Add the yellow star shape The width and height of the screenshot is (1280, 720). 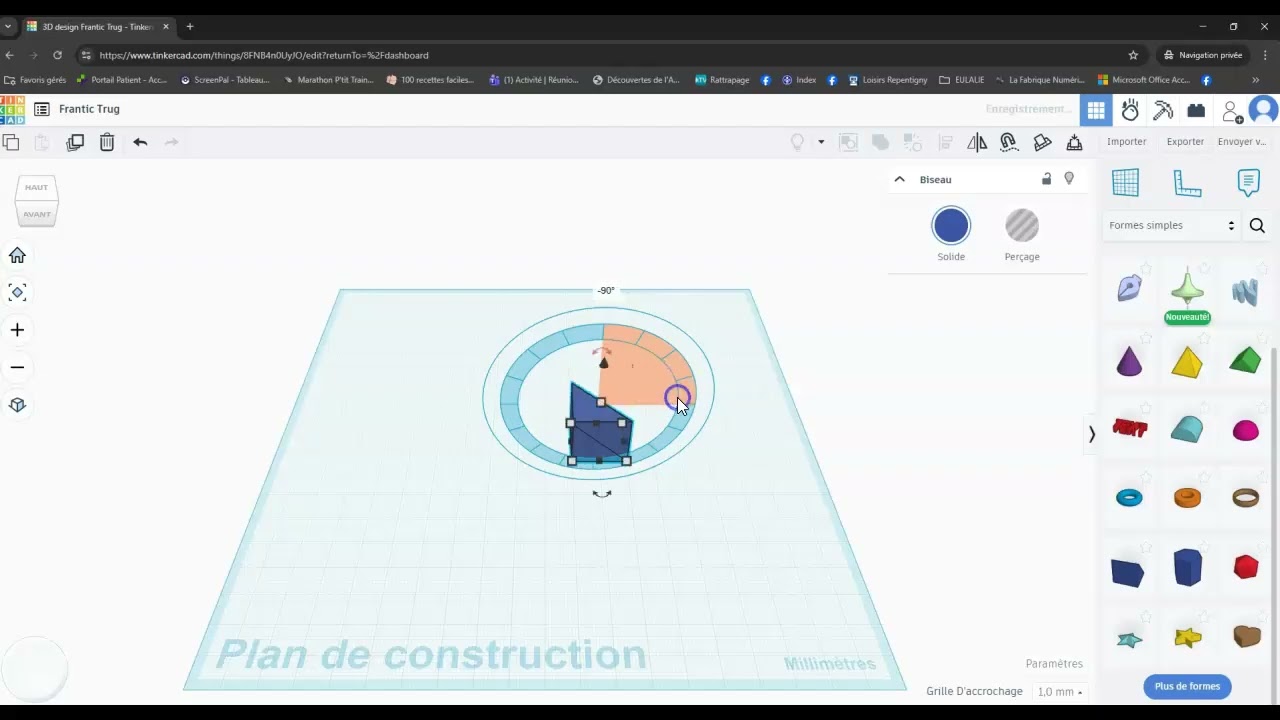pyautogui.click(x=1187, y=637)
